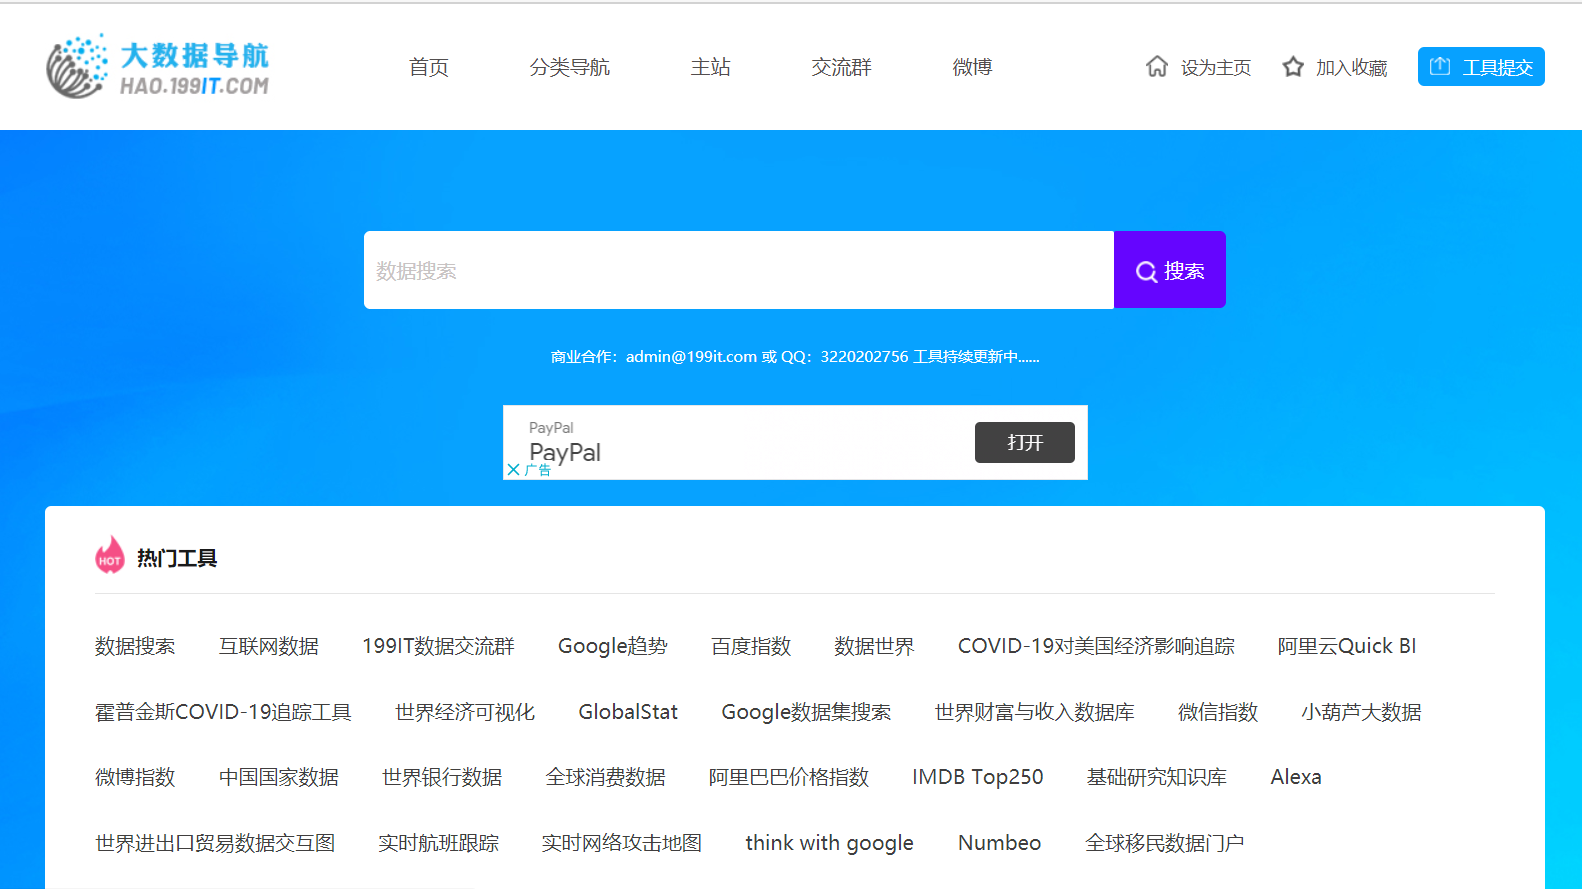Open 霍普金斯COVID-19追踪工具 link
1582x889 pixels.
pos(223,712)
